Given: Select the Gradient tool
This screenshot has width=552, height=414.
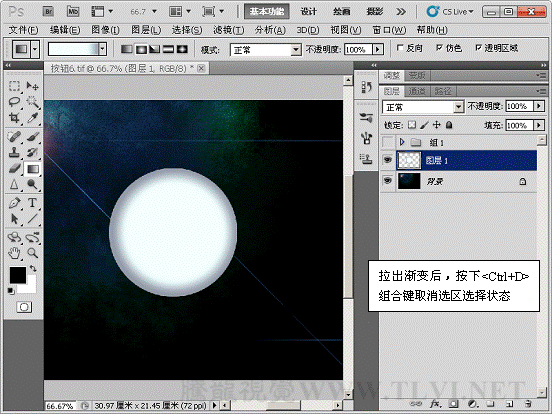Looking at the screenshot, I should click(33, 169).
